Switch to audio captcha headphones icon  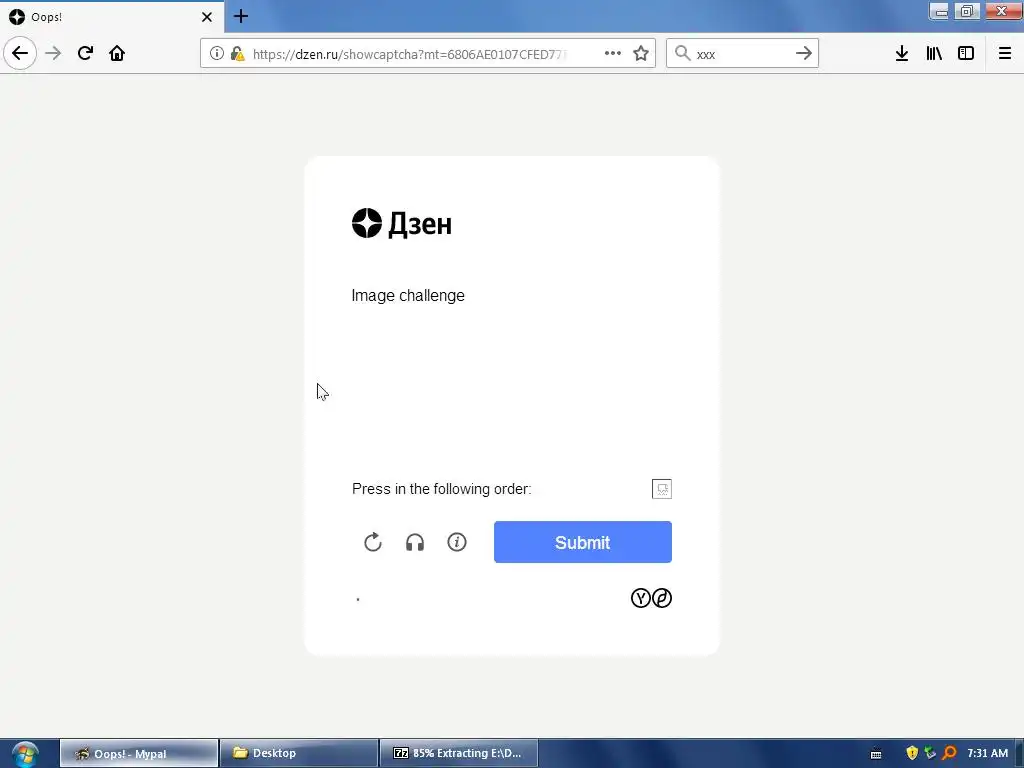coord(415,542)
